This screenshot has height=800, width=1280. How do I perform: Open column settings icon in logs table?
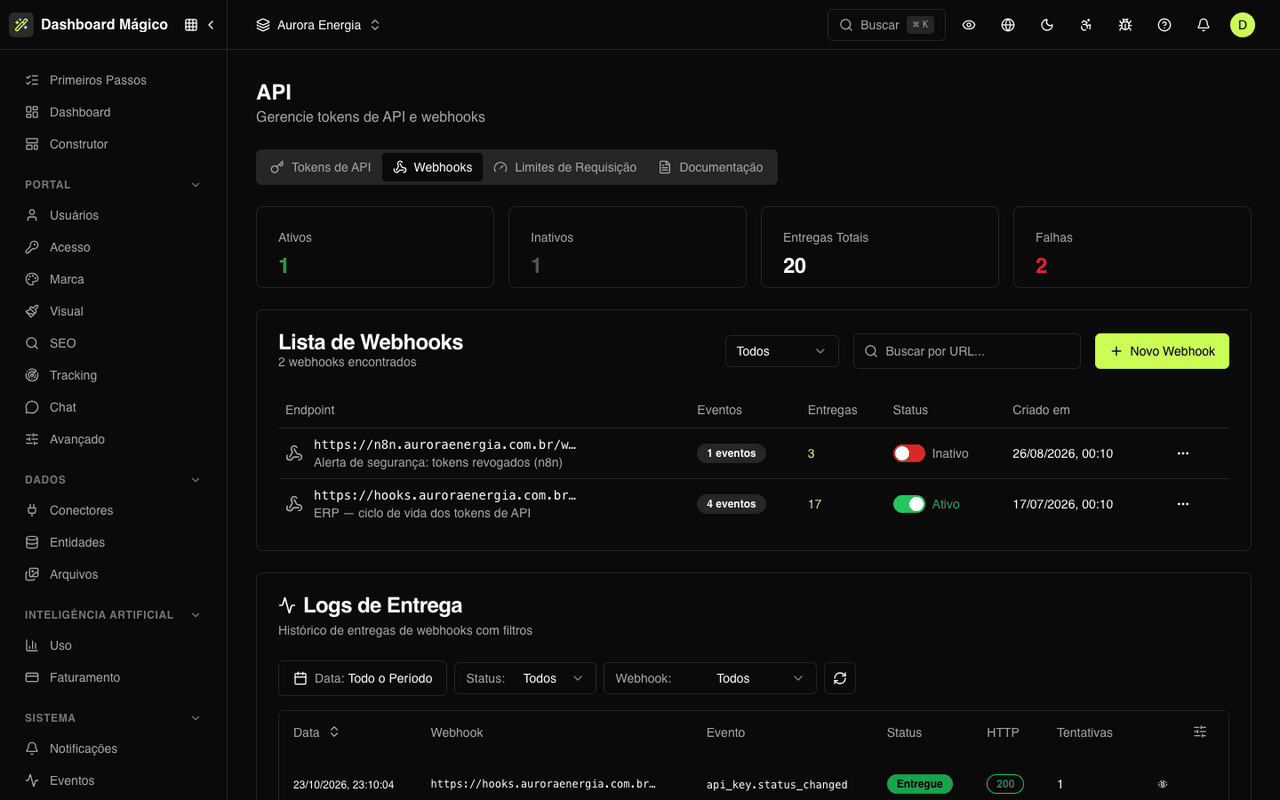[1200, 732]
